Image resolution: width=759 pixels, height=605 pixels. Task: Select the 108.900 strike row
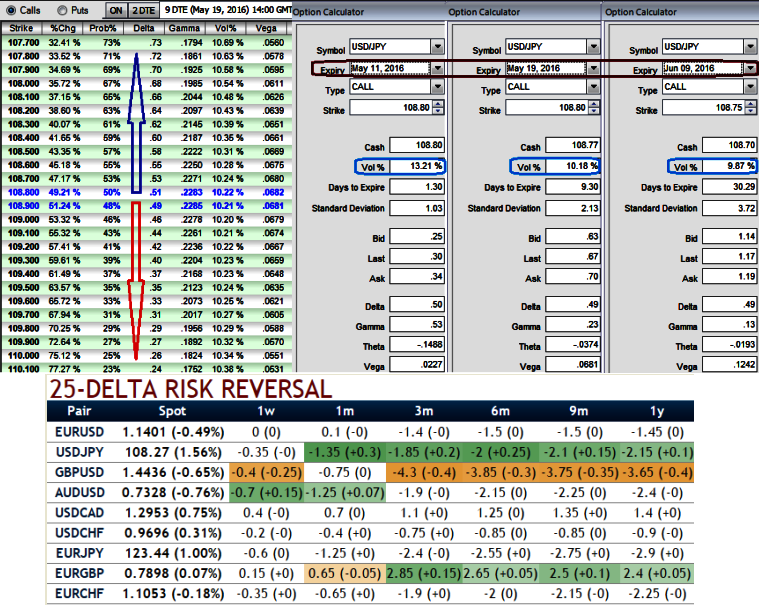[146, 206]
